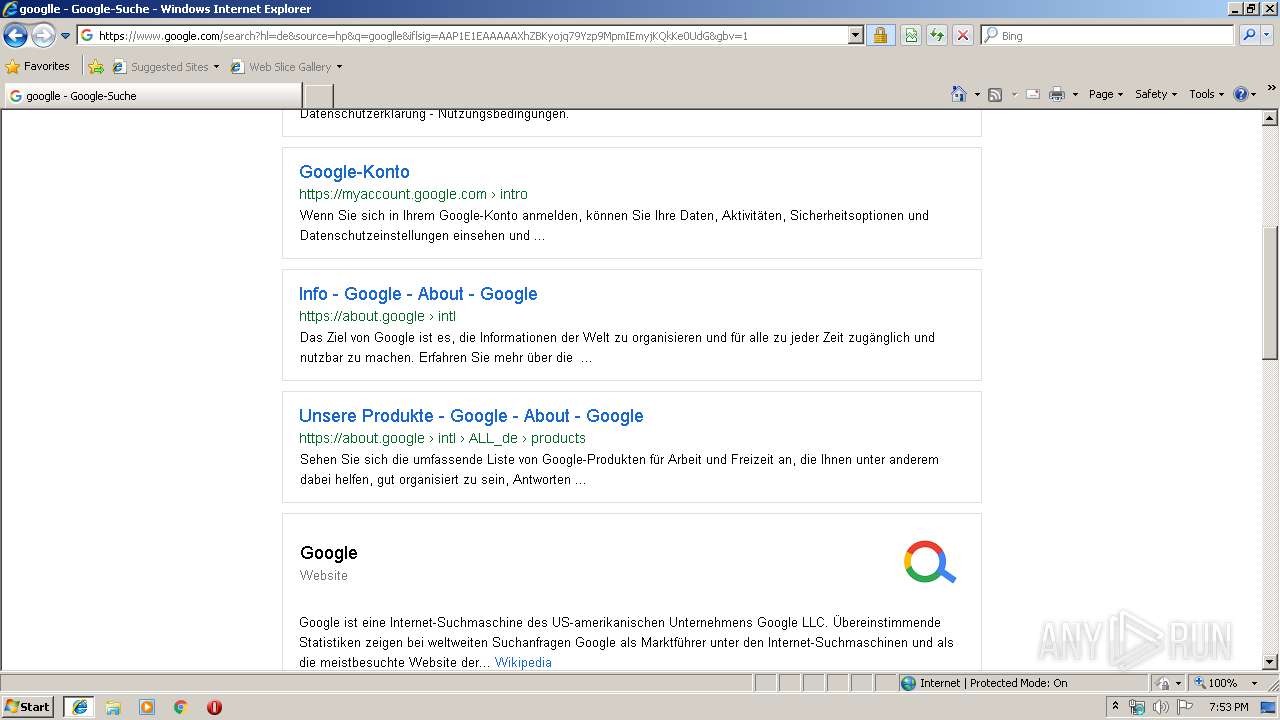1280x720 pixels.
Task: Open the Favorites star button
Action: (x=38, y=66)
